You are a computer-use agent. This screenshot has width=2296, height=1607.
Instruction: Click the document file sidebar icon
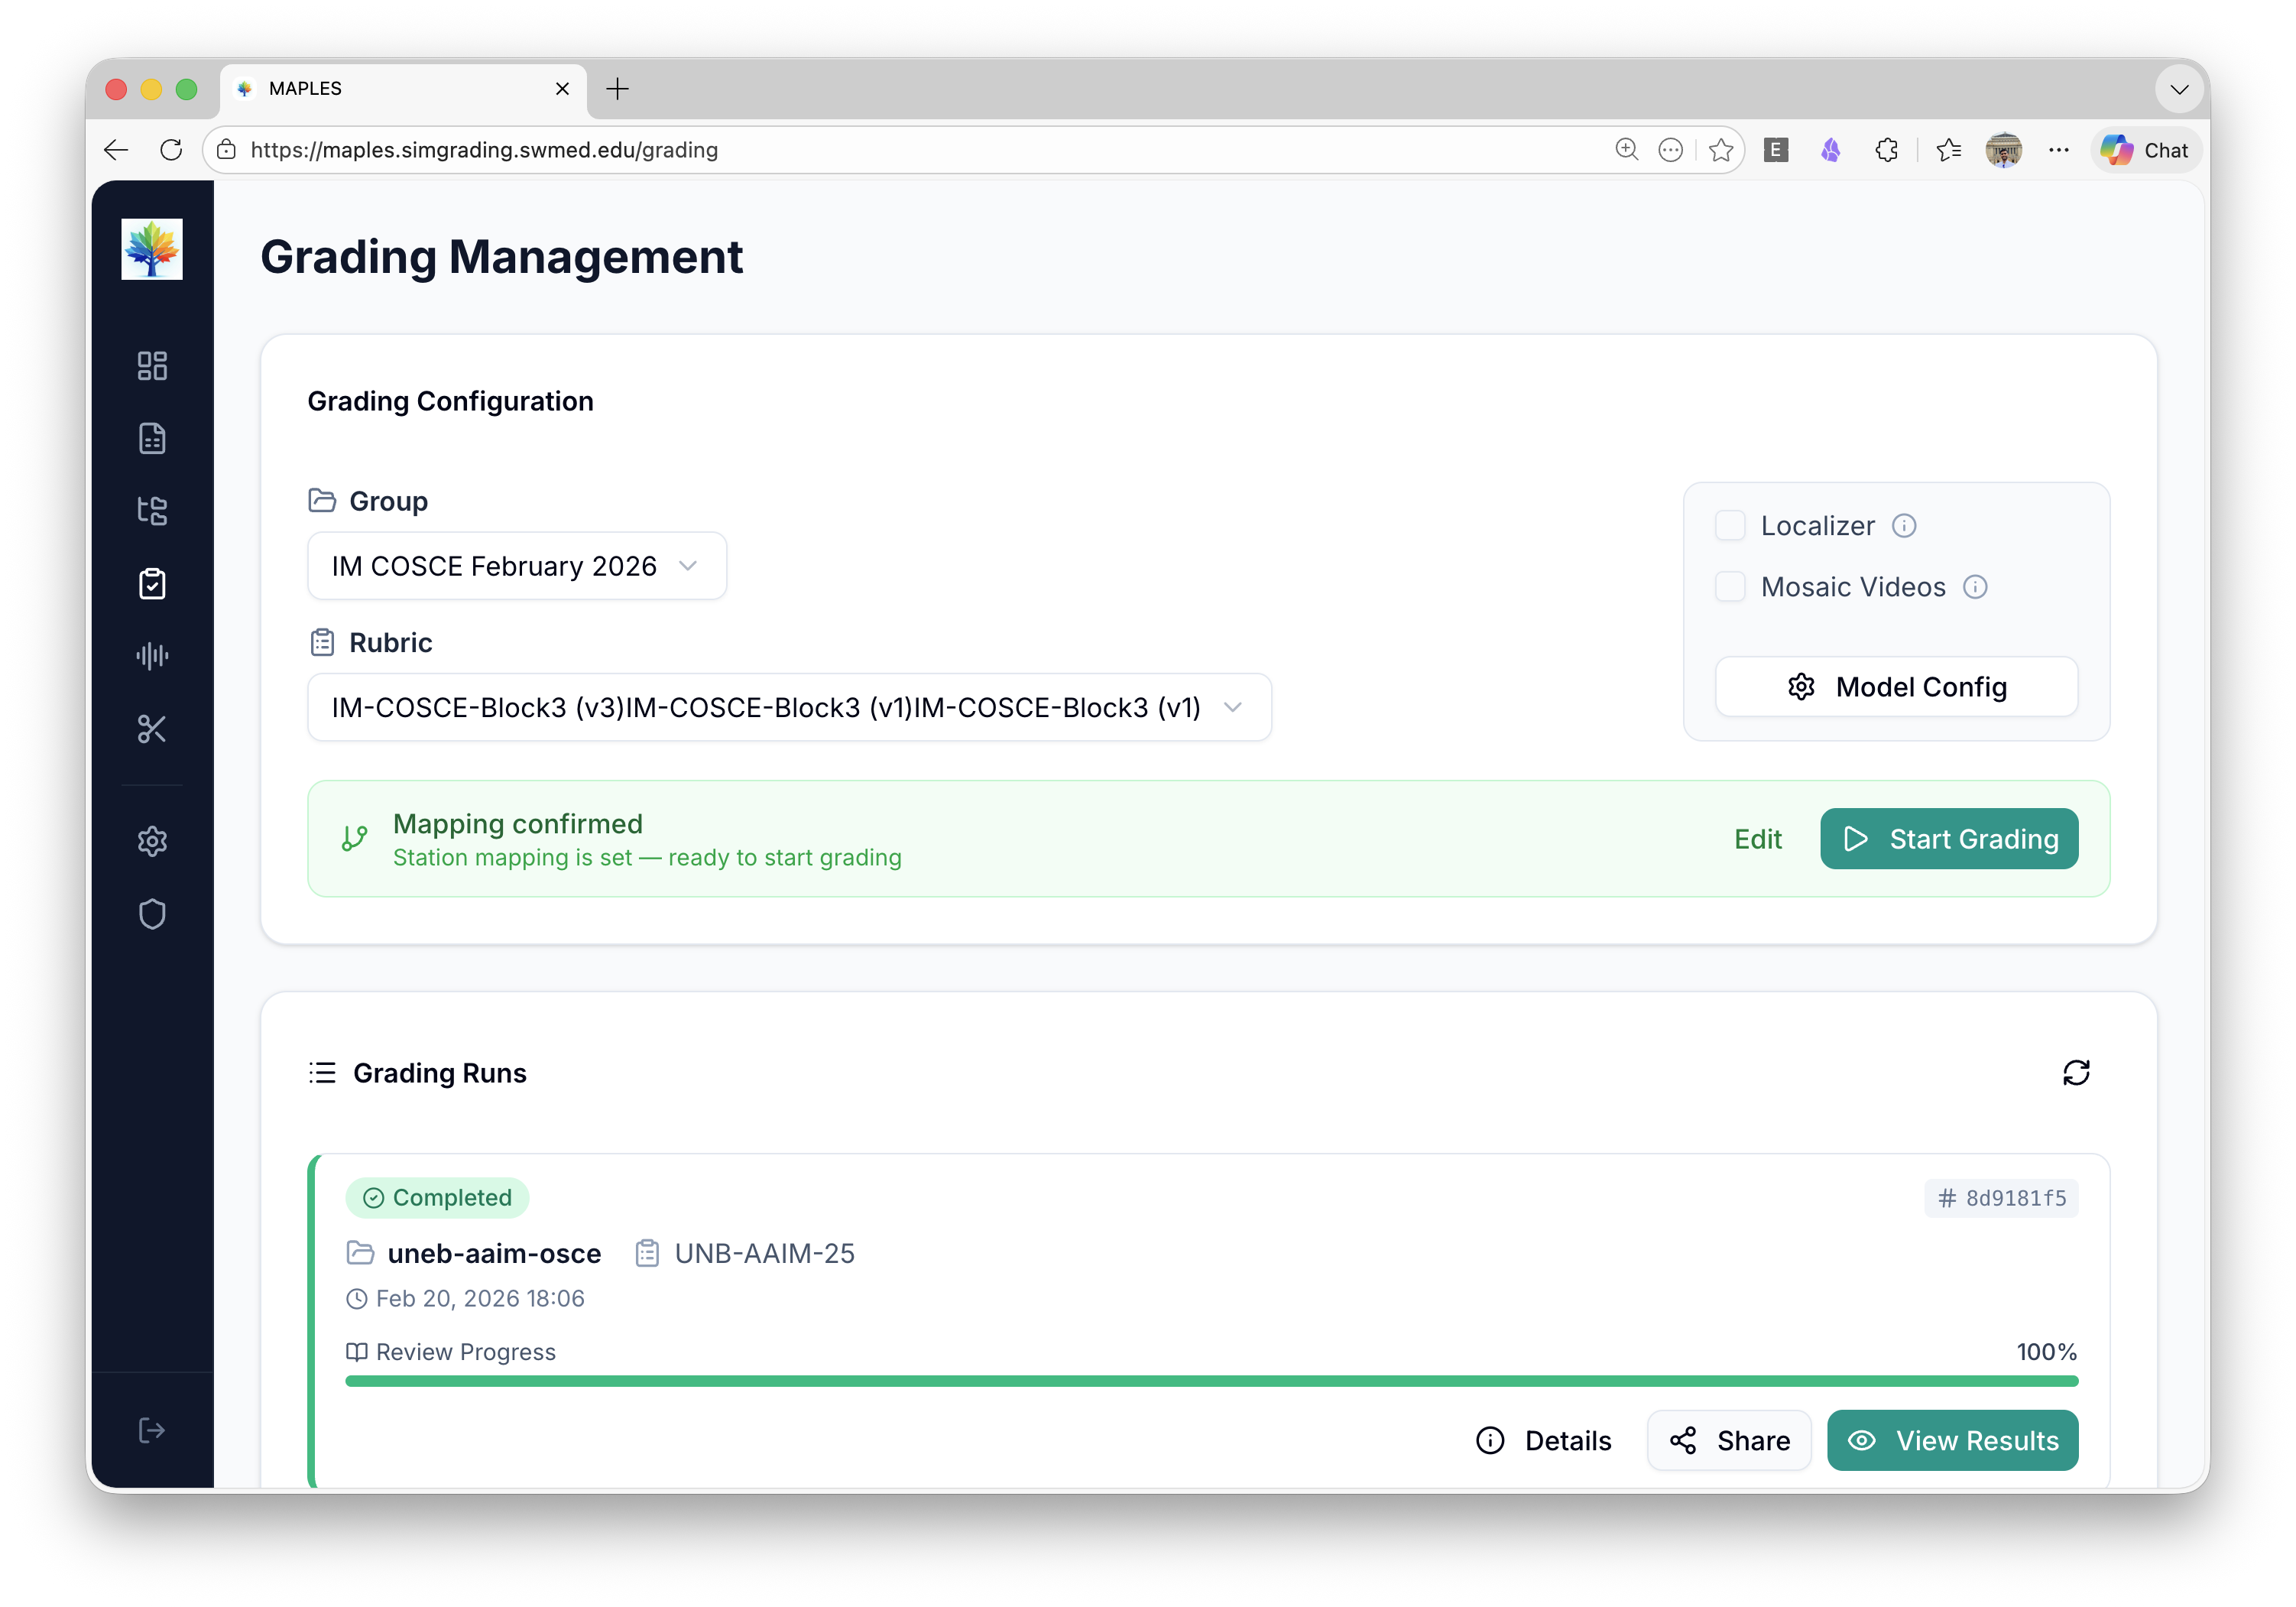click(152, 438)
